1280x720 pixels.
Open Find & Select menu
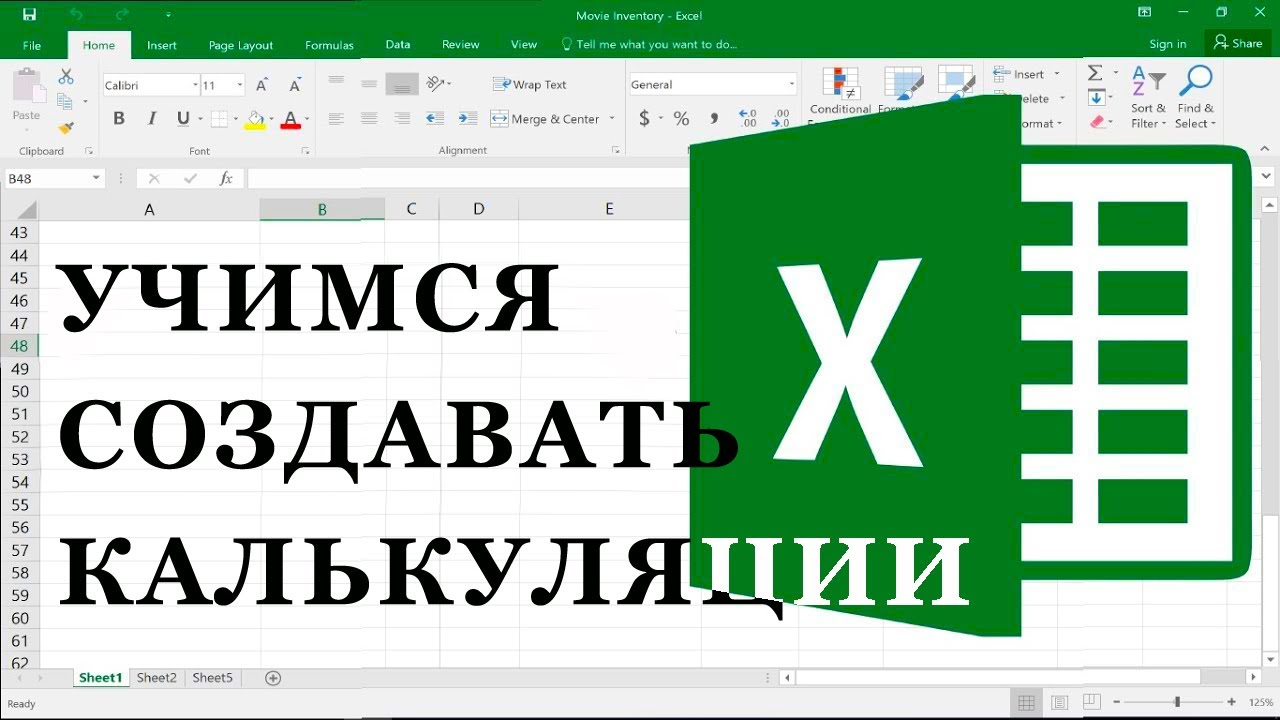1195,98
